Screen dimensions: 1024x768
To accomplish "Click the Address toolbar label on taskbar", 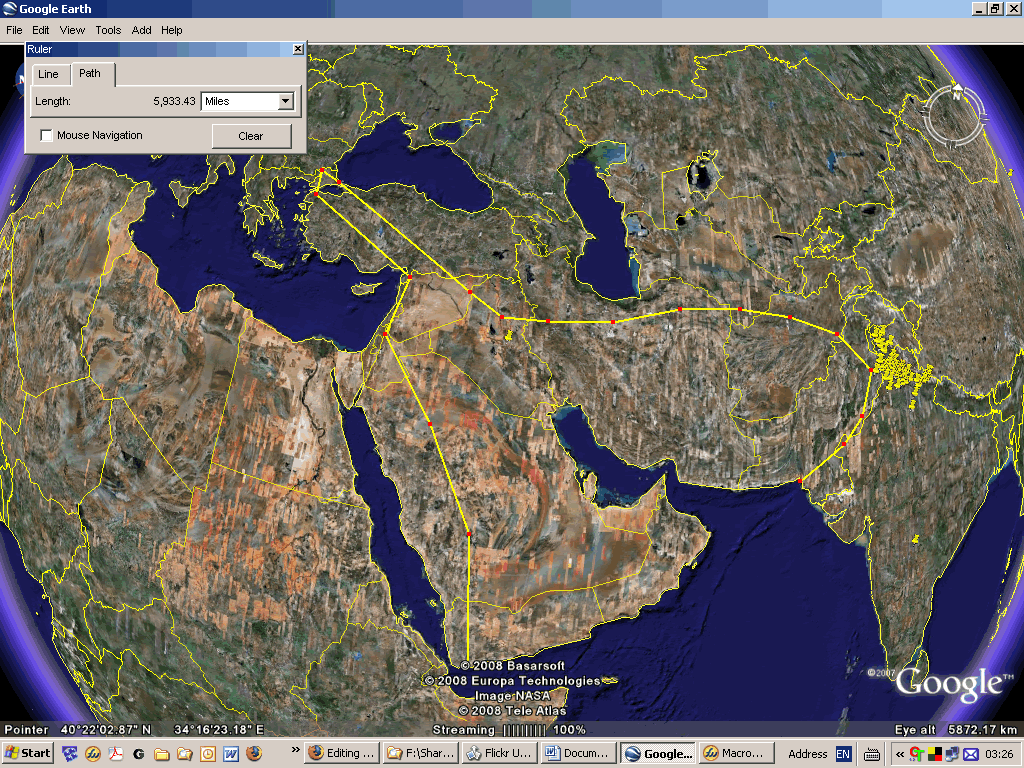I will point(807,754).
